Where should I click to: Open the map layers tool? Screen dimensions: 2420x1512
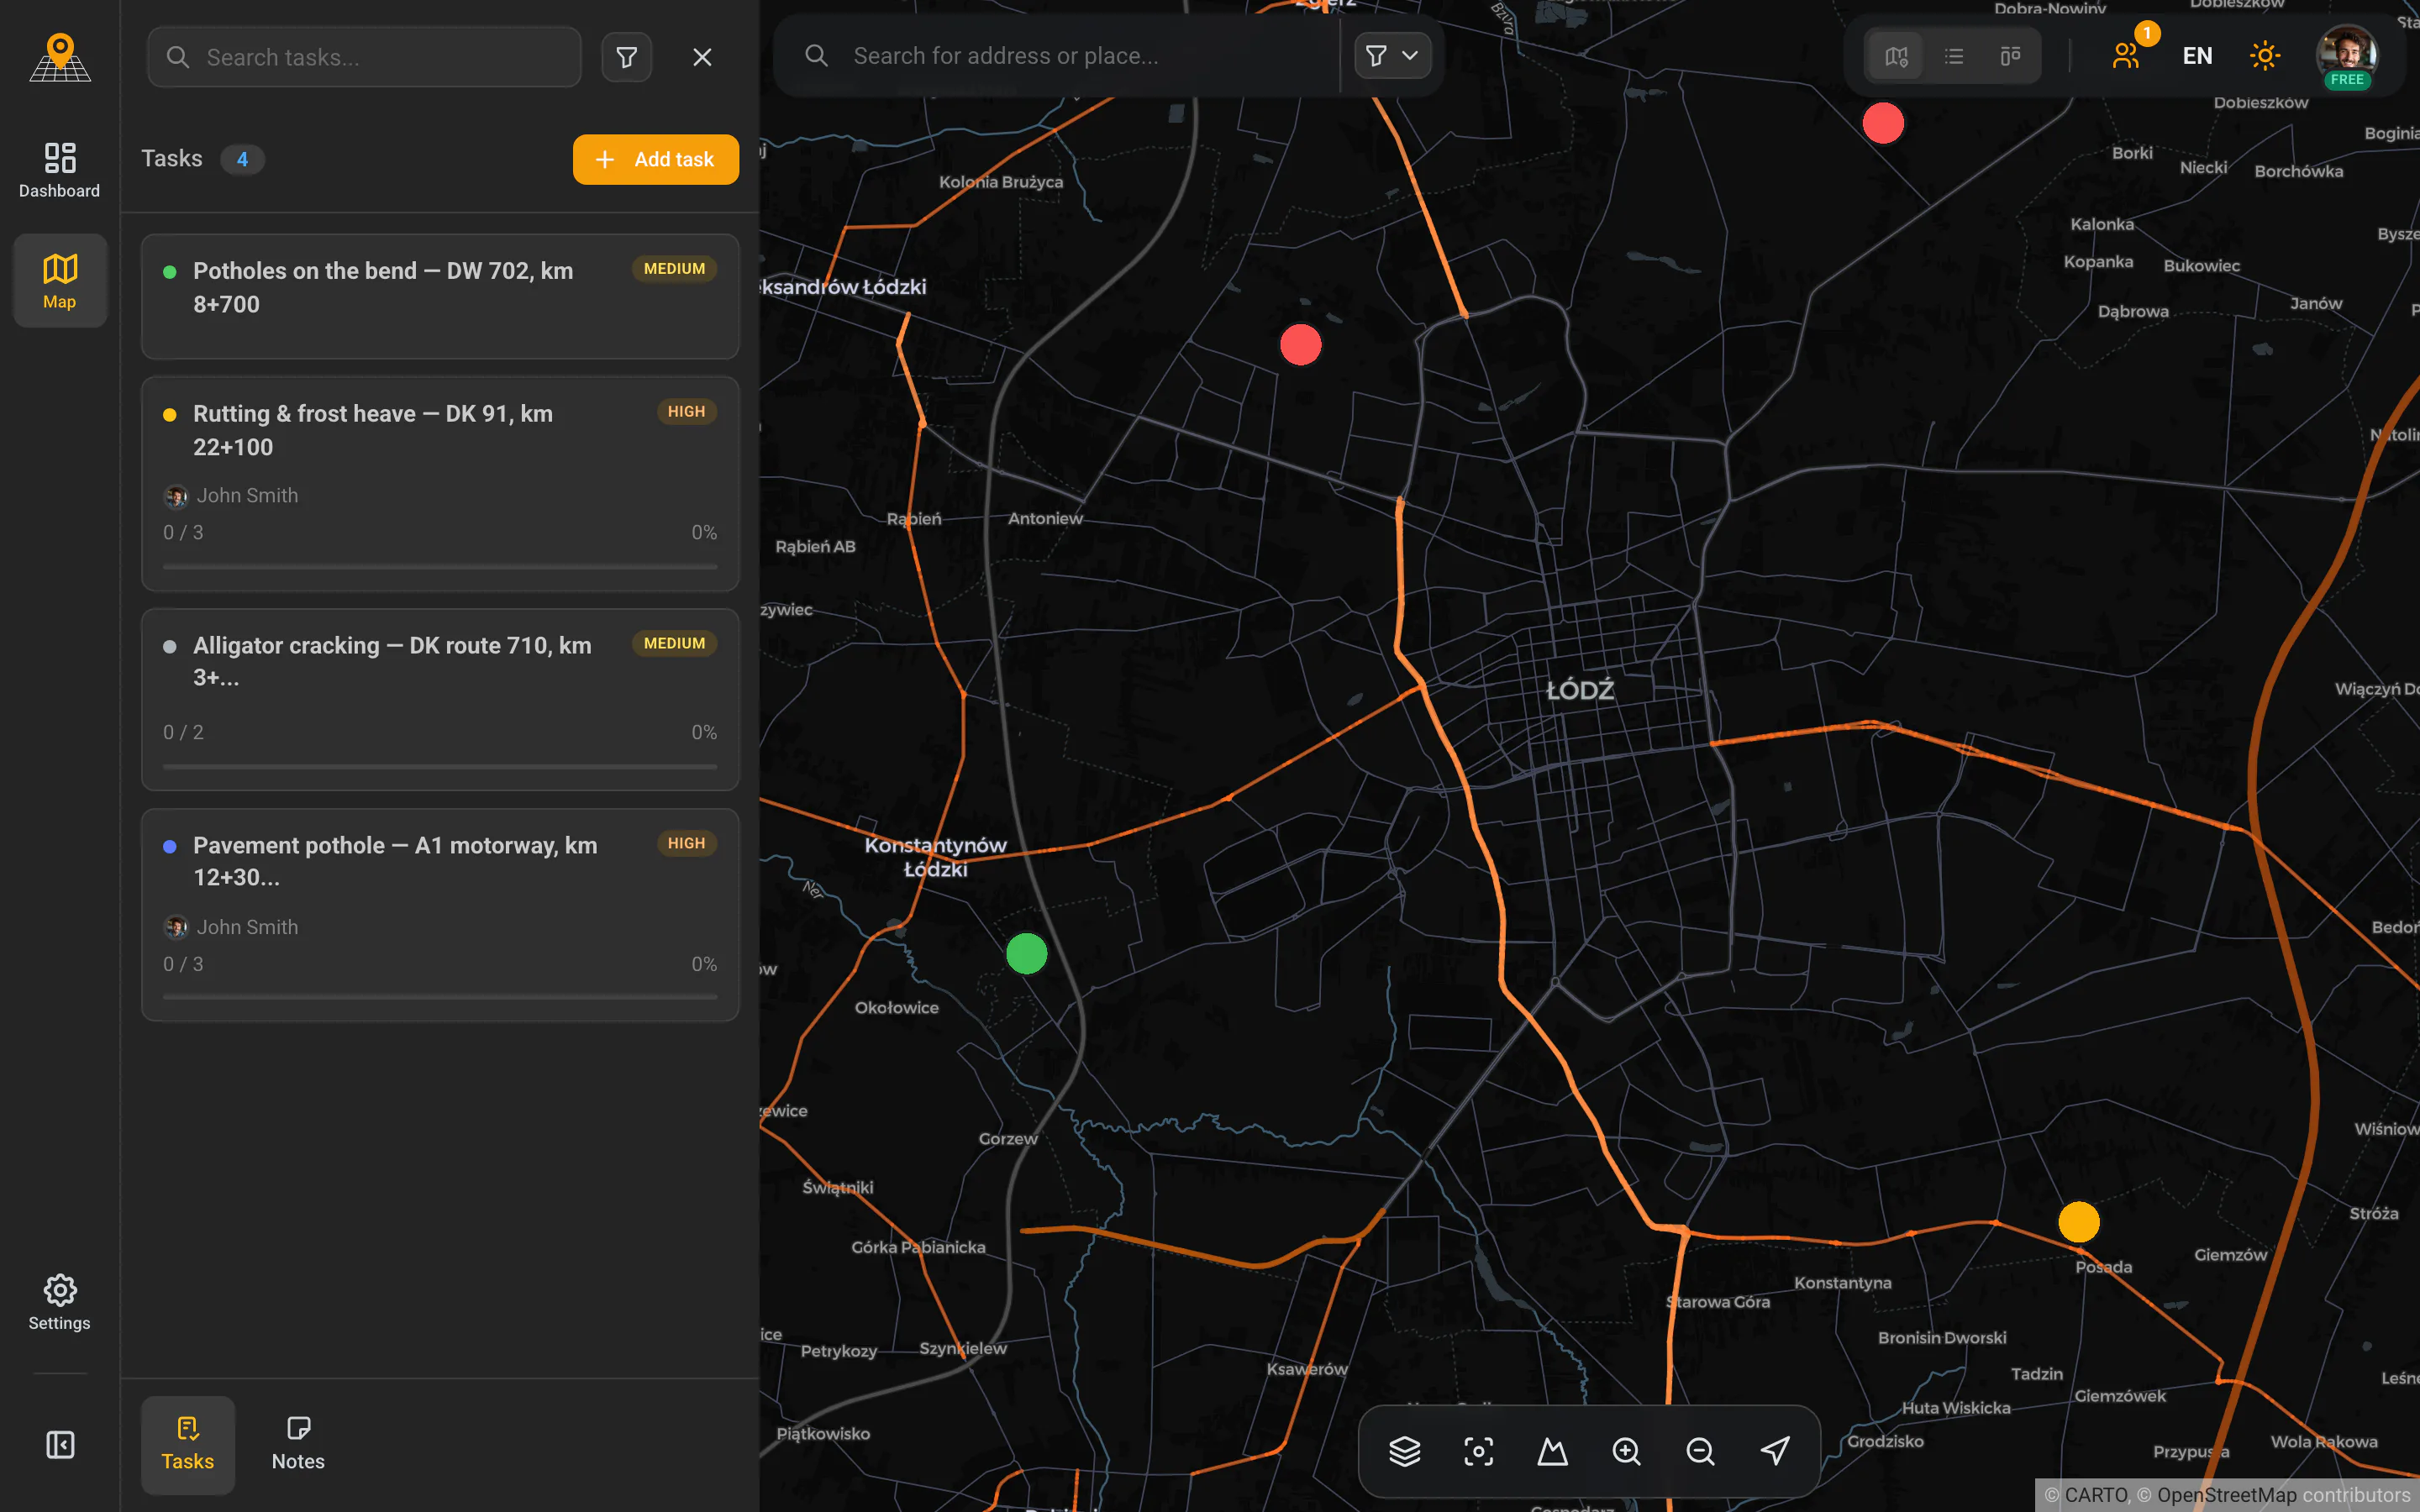1404,1451
